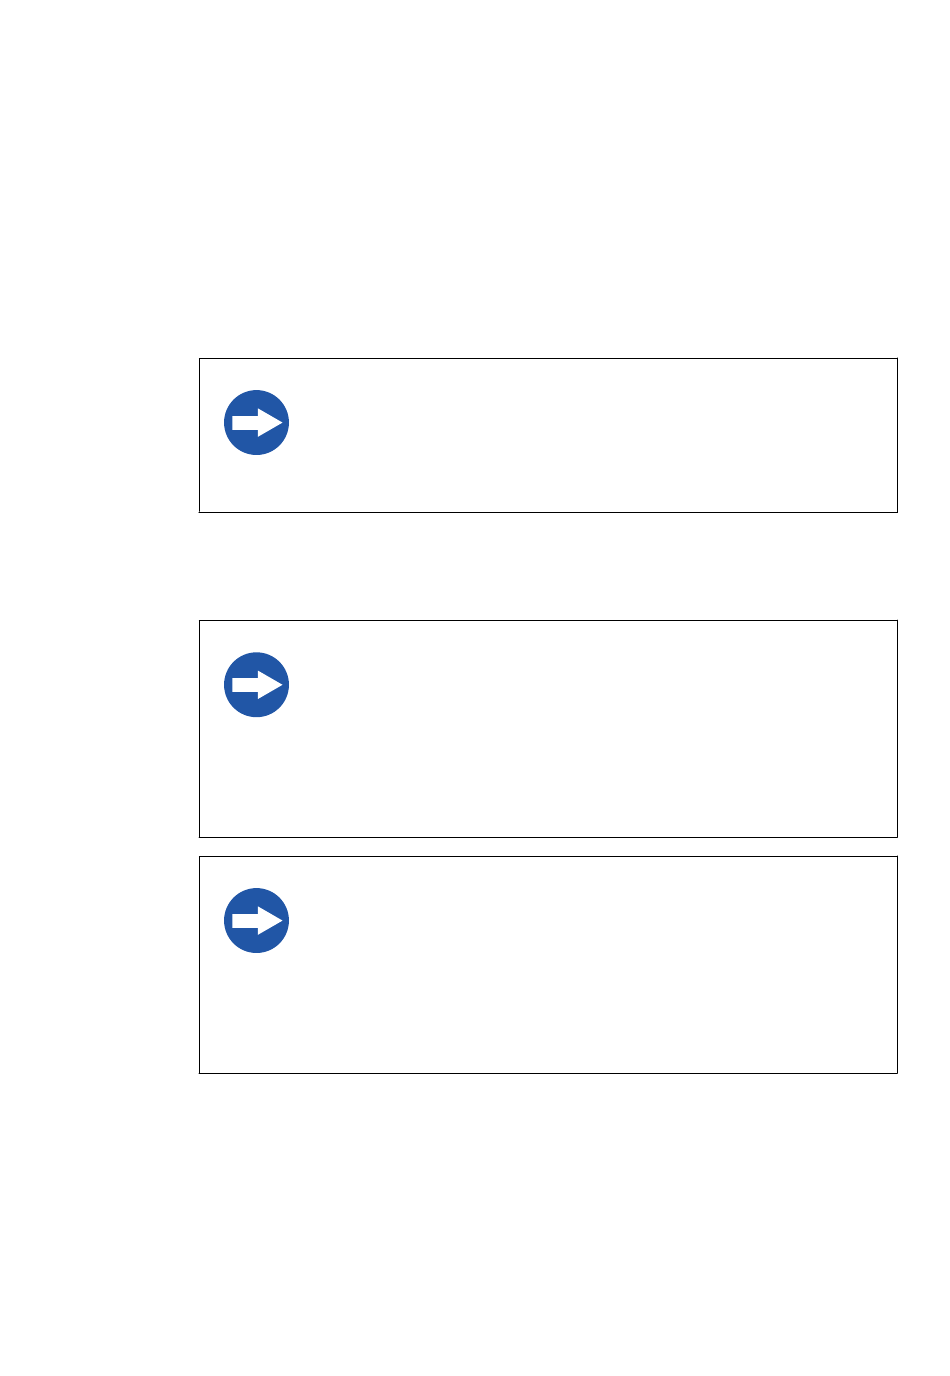Click the blue arrow icon in the bottom box
Viewport: 950px width, 1376px height.
point(257,921)
